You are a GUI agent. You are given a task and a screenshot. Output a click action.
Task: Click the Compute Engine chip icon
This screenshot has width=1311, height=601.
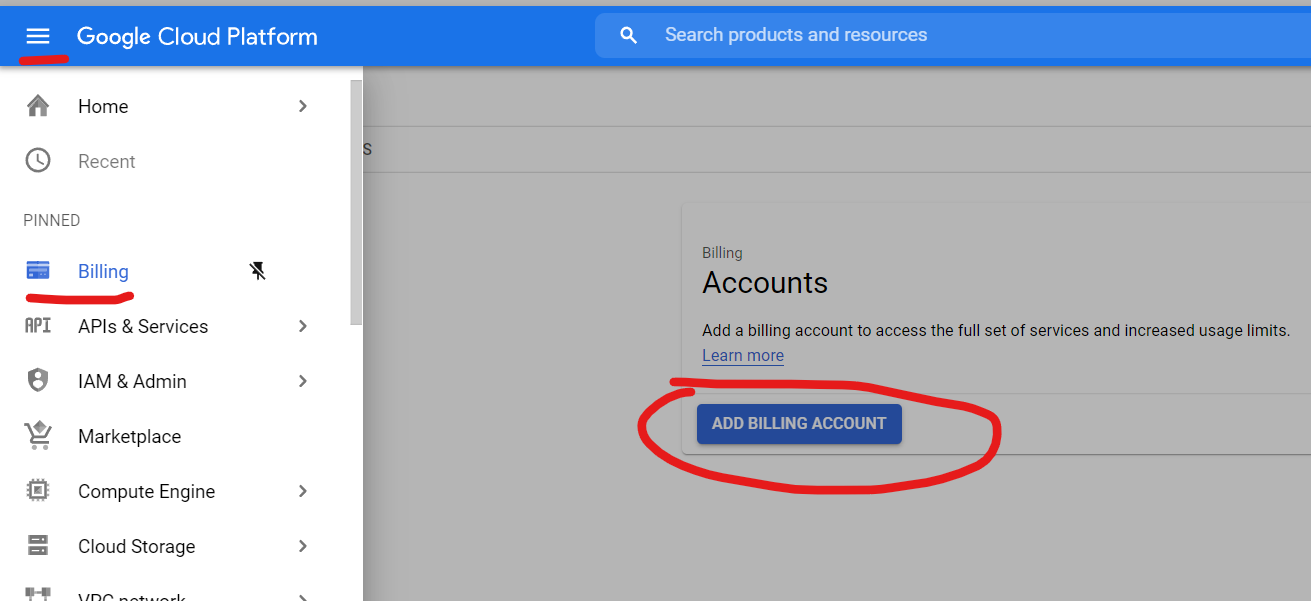click(38, 491)
